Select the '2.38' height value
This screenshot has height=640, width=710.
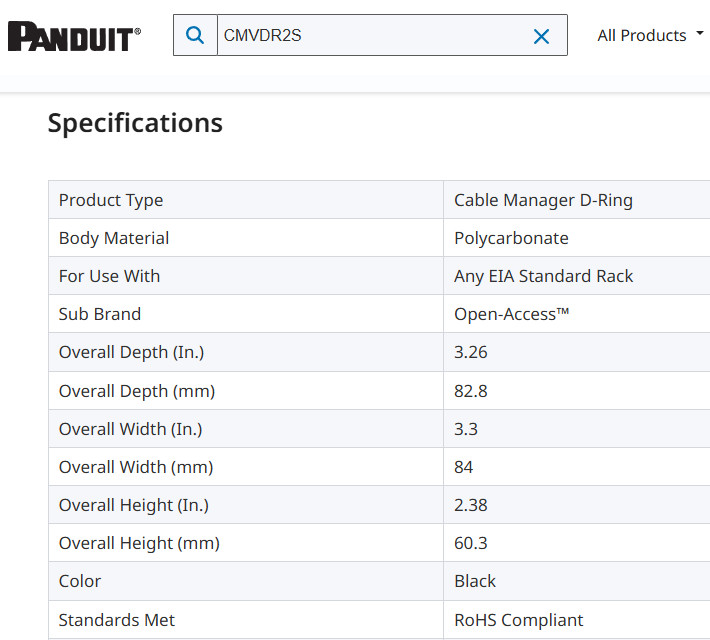(470, 505)
